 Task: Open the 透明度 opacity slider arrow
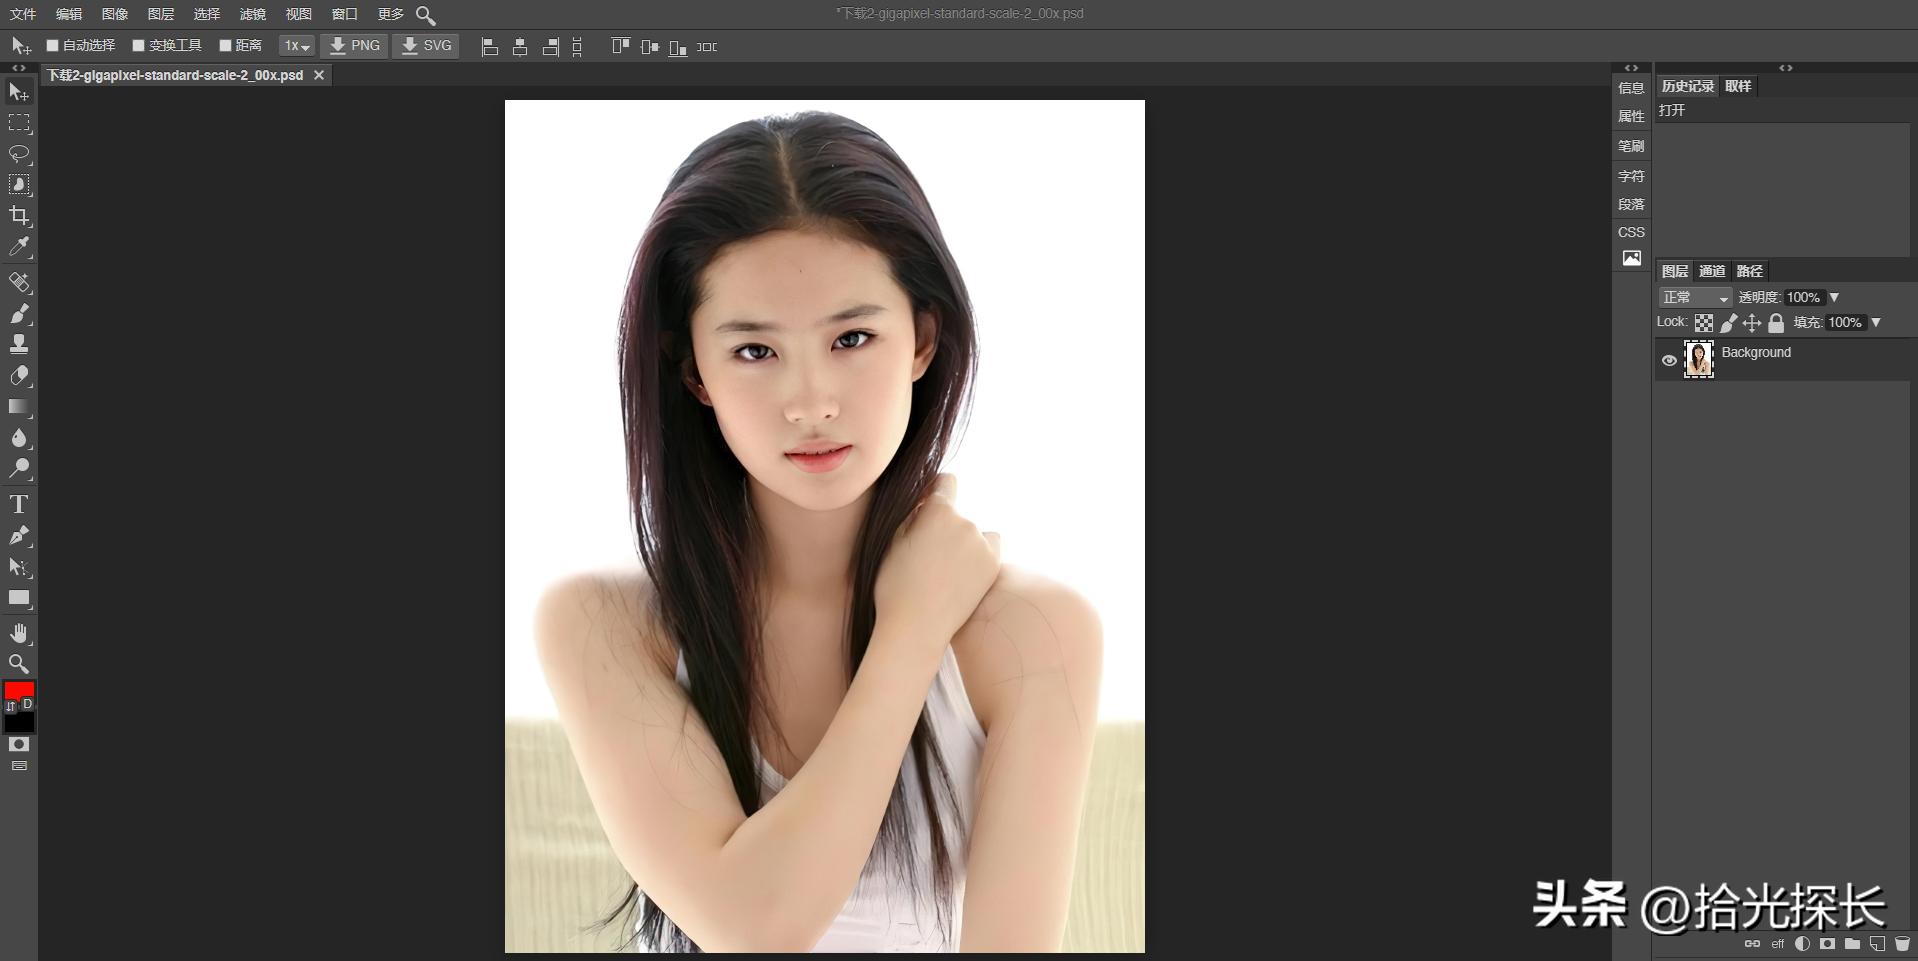point(1834,298)
